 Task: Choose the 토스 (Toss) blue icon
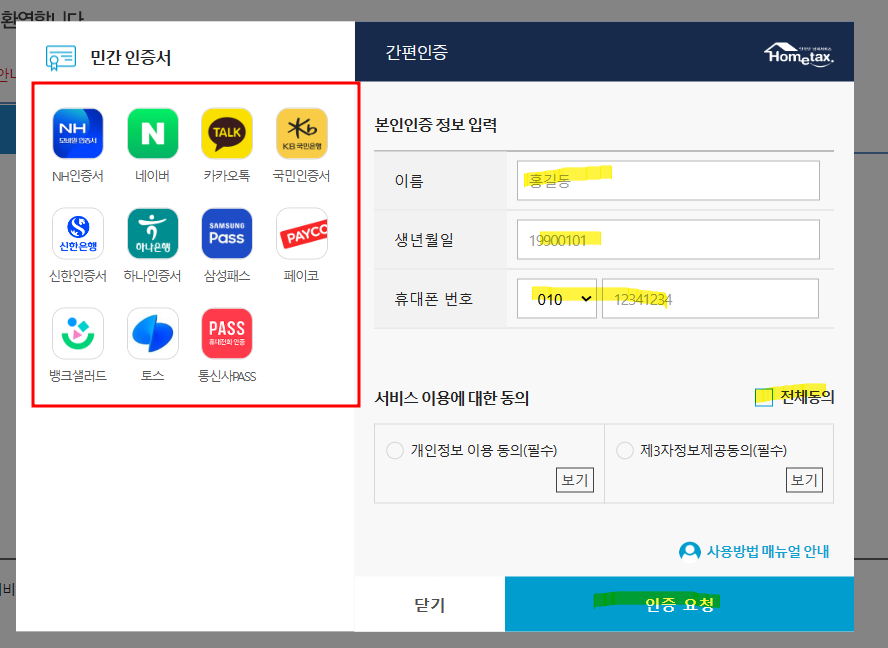(x=152, y=334)
